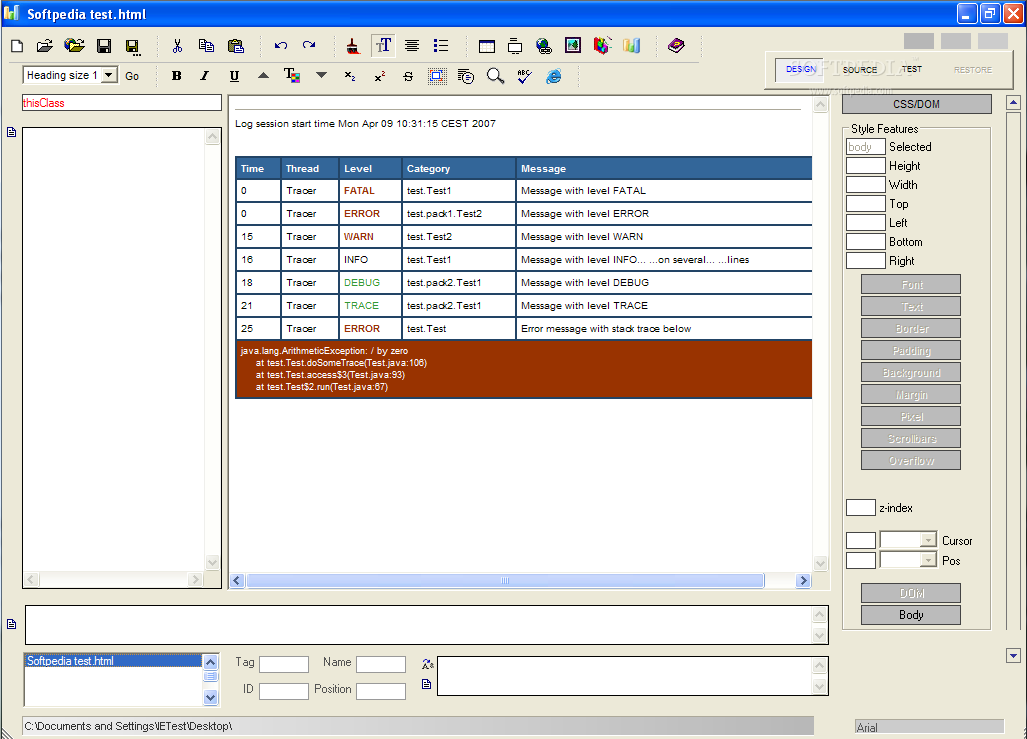
Task: Click the Save floppy disk icon
Action: tap(104, 46)
